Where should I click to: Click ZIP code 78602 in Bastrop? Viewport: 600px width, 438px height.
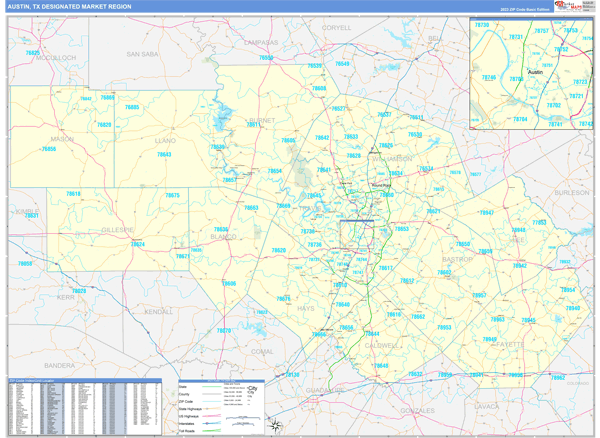(444, 272)
